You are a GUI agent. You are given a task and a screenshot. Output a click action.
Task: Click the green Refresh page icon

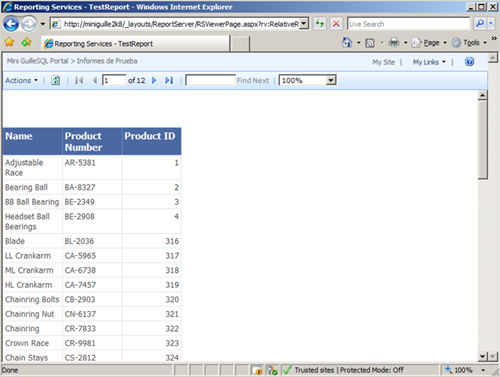coord(320,24)
